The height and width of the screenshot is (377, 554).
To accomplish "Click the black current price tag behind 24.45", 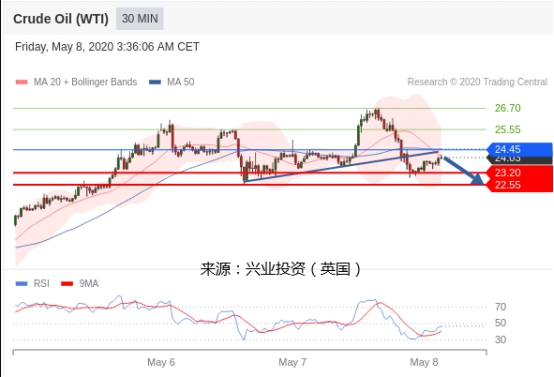I will (x=519, y=160).
